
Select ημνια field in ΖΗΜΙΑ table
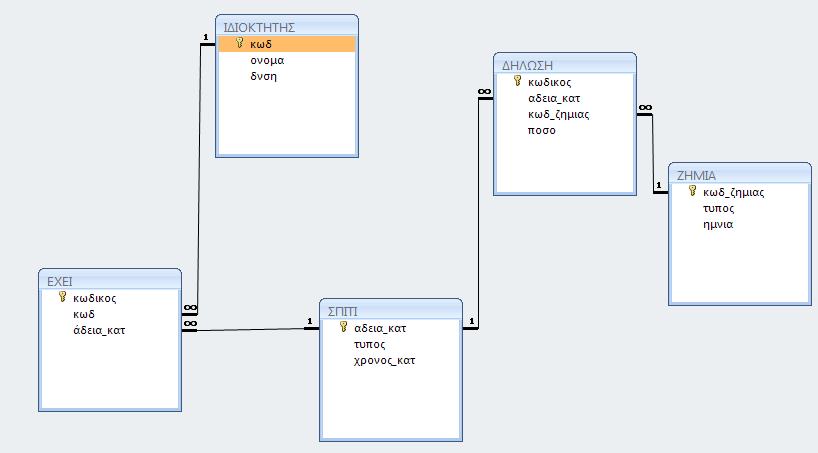pos(740,224)
